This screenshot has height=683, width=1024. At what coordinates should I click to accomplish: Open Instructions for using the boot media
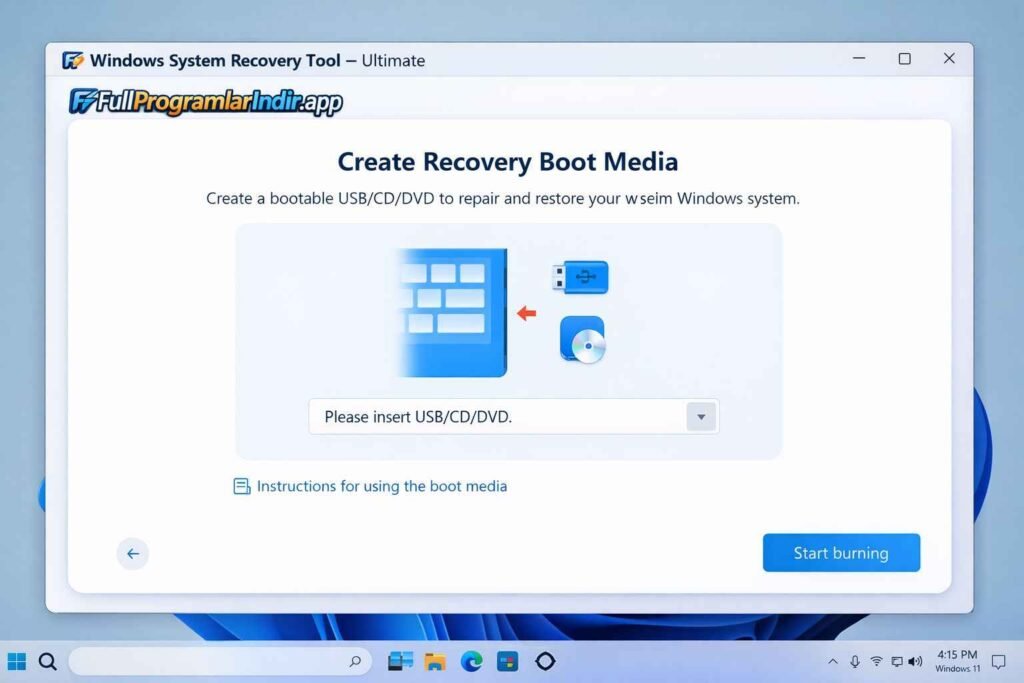[381, 487]
